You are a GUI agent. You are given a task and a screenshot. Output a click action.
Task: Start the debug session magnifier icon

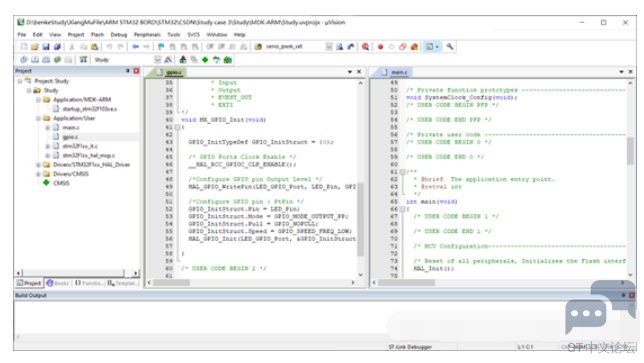click(365, 47)
